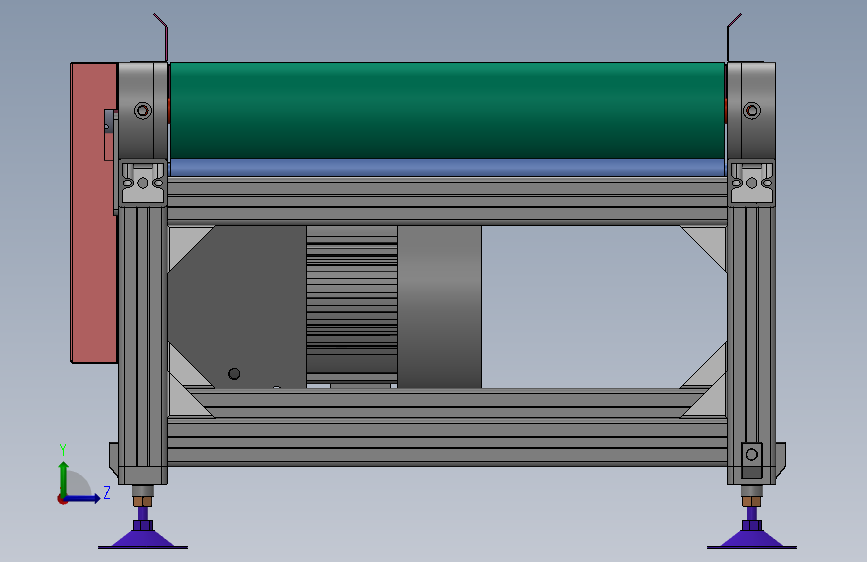Screen dimensions: 867x562
Task: Select the red side cover panel
Action: click(93, 213)
